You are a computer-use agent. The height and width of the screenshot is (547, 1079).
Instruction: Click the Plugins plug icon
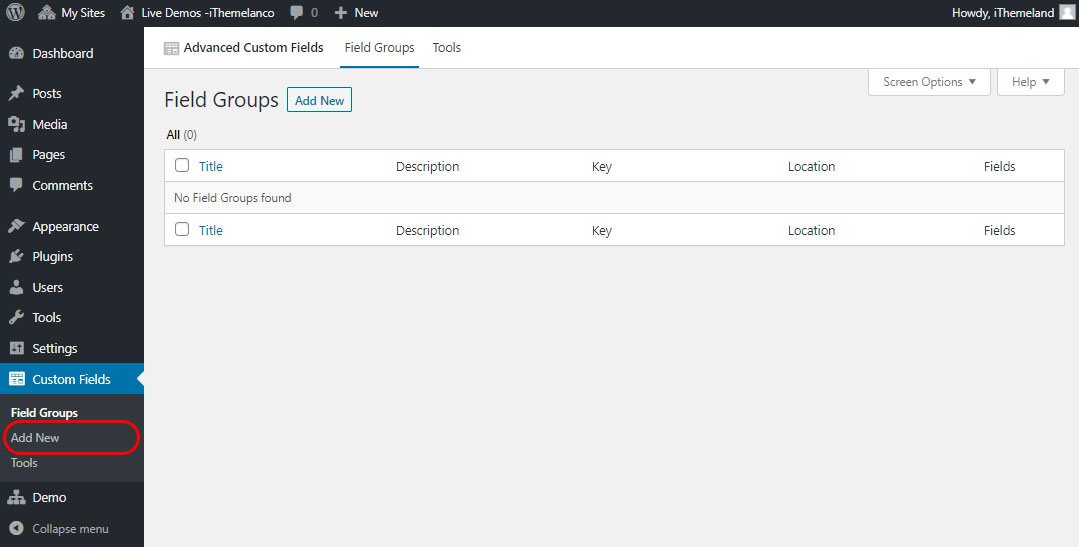point(17,256)
